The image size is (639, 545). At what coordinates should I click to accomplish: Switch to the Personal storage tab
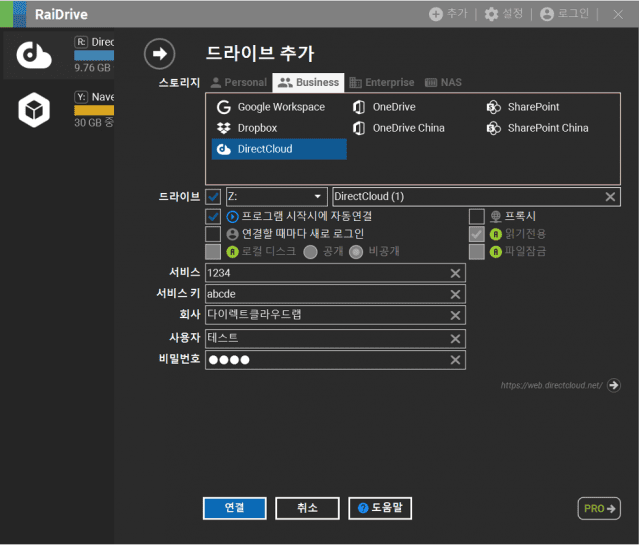click(x=239, y=82)
